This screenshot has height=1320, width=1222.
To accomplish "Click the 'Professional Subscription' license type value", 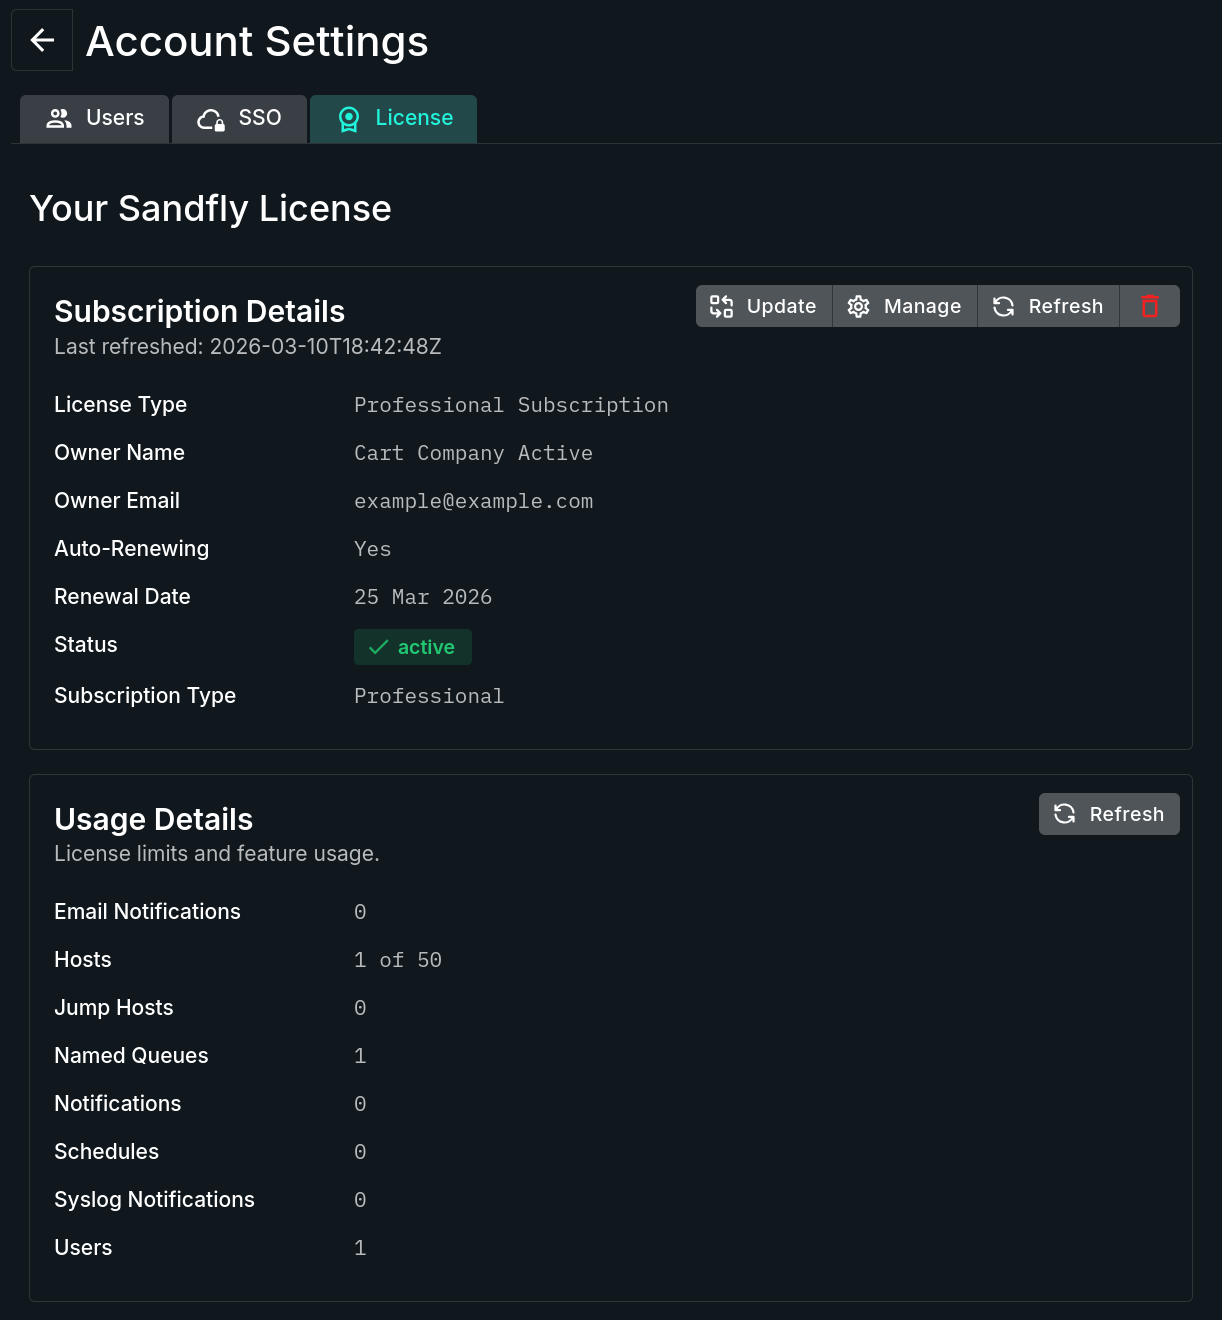I will 511,405.
